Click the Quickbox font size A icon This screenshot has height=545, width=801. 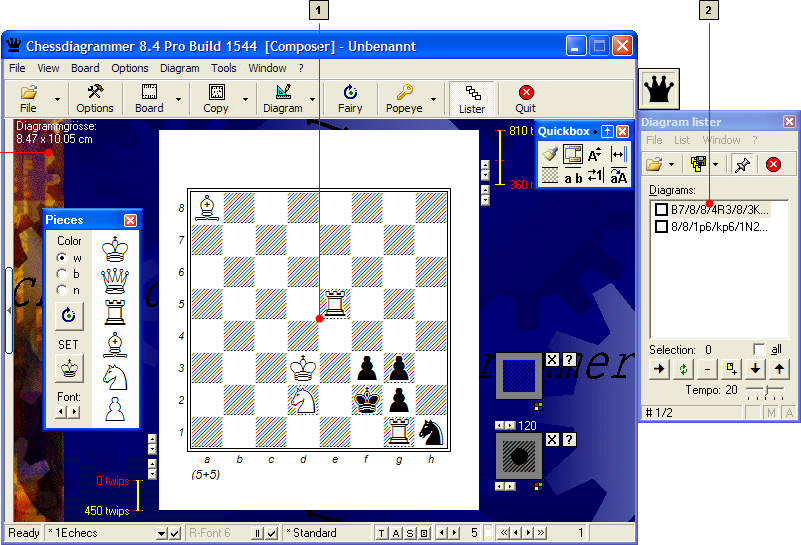[594, 154]
